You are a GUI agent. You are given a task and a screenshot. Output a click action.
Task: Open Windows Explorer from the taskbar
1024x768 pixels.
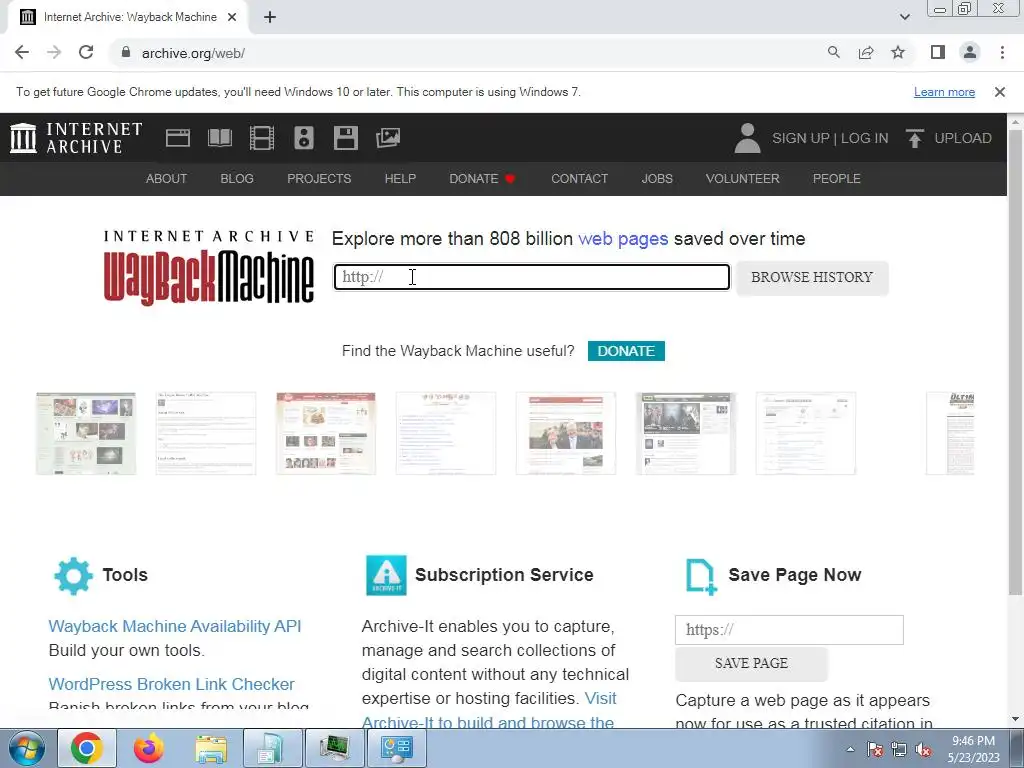(210, 749)
